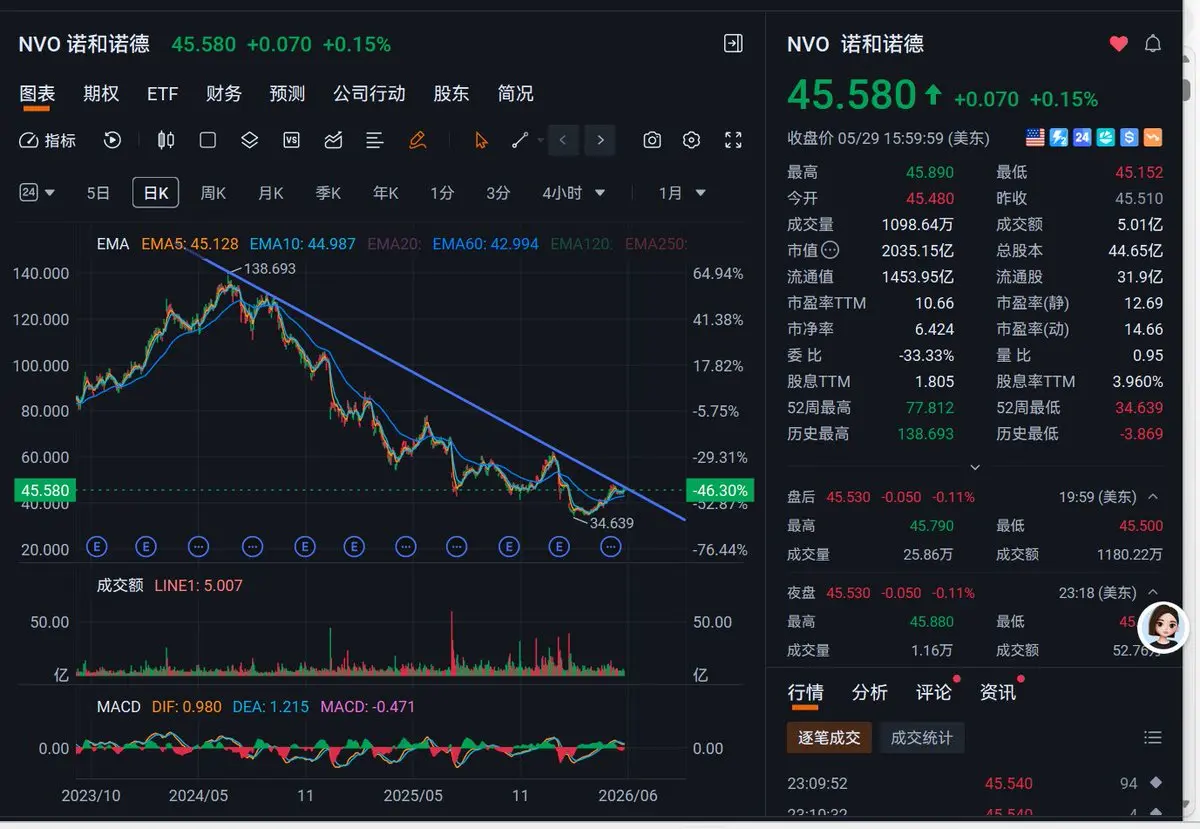Open the layers overlay icon

point(250,140)
